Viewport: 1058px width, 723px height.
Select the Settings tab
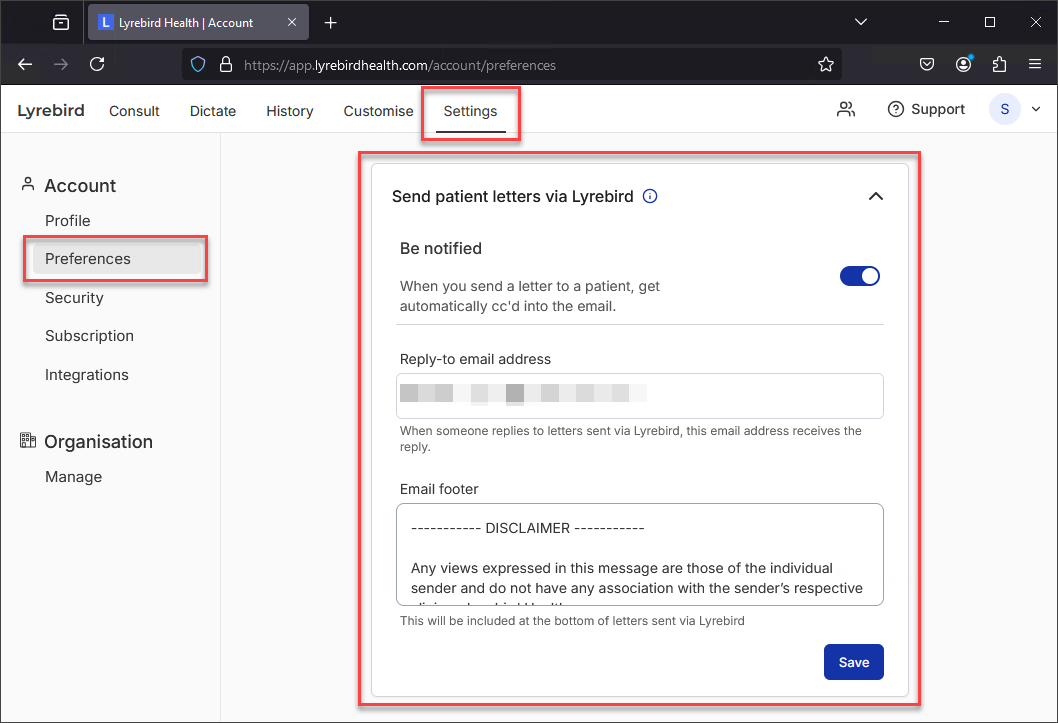point(470,111)
